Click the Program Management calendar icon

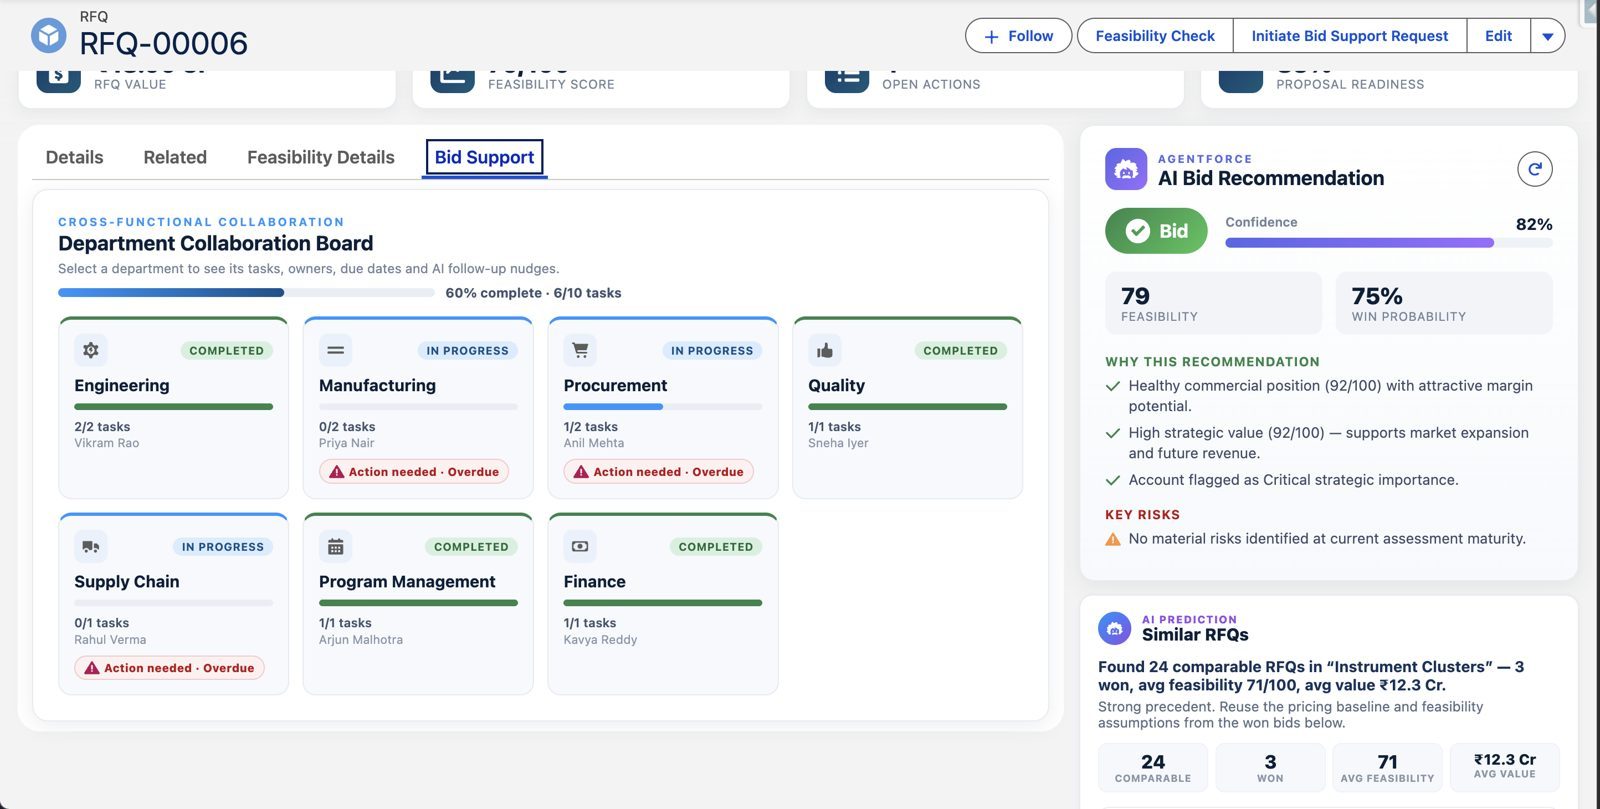point(335,546)
